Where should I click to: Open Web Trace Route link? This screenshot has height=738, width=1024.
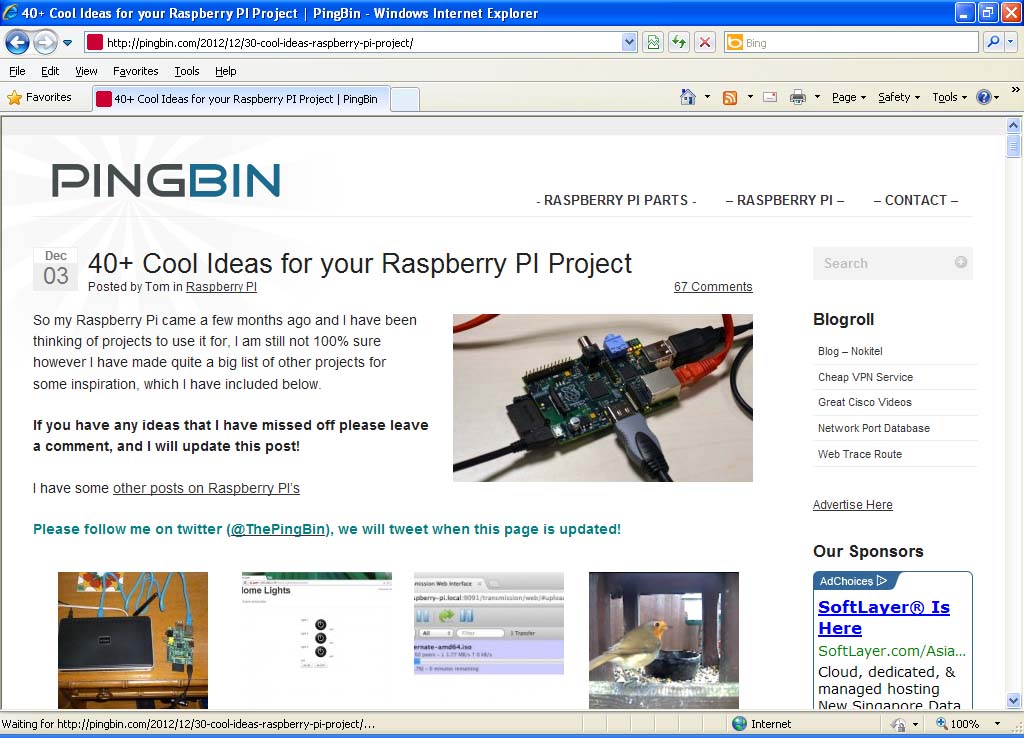click(x=859, y=454)
